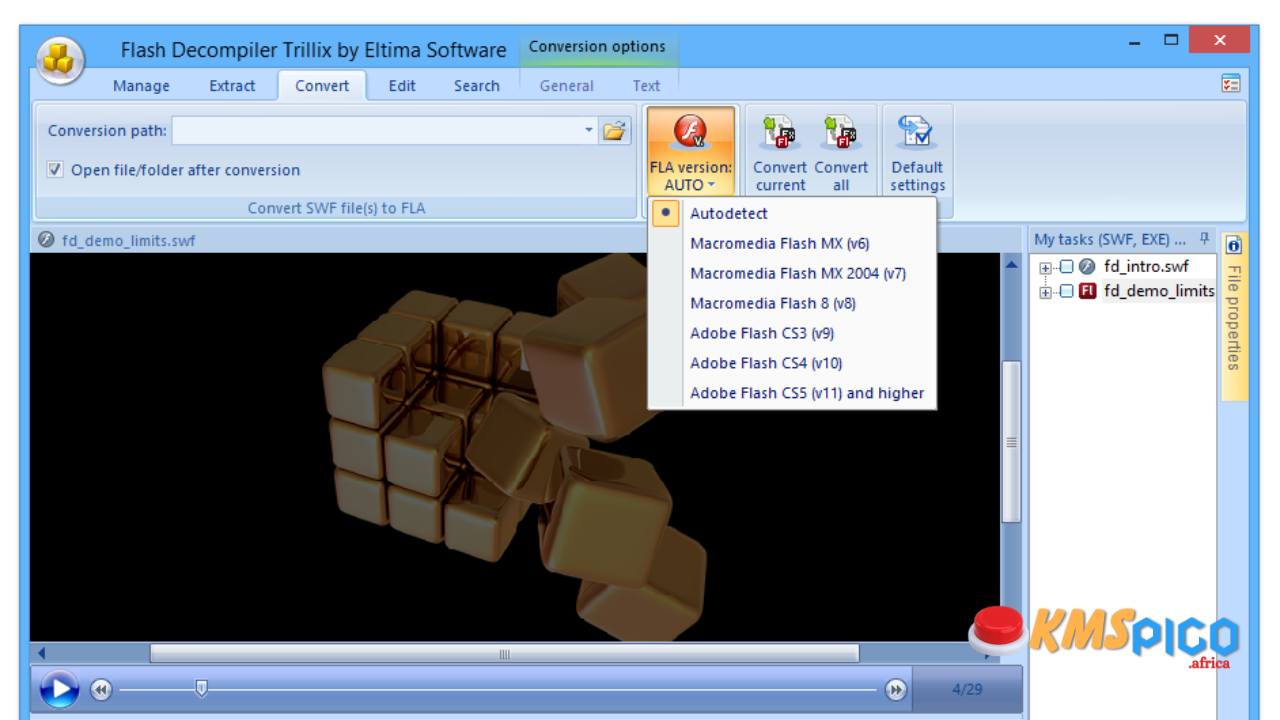1280x720 pixels.
Task: Select Autodetect FLA version option
Action: [x=792, y=213]
